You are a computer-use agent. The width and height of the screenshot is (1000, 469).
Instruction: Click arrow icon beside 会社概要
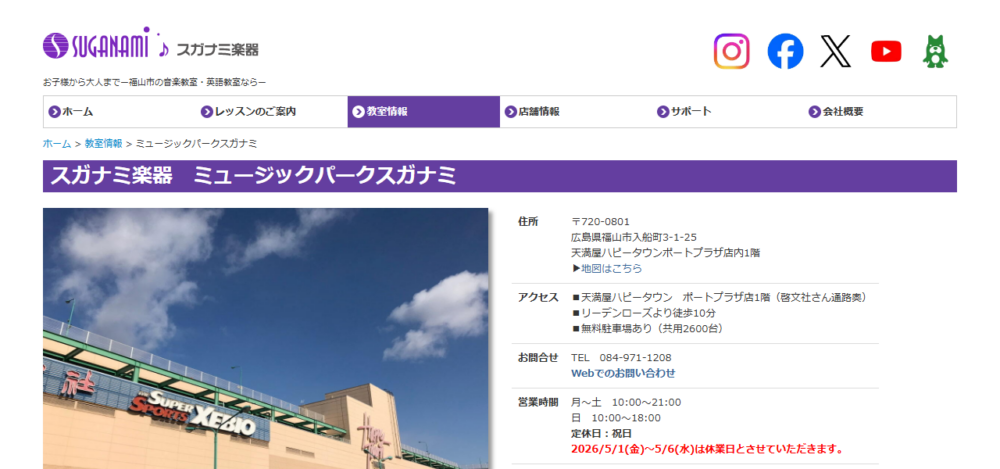coord(814,112)
